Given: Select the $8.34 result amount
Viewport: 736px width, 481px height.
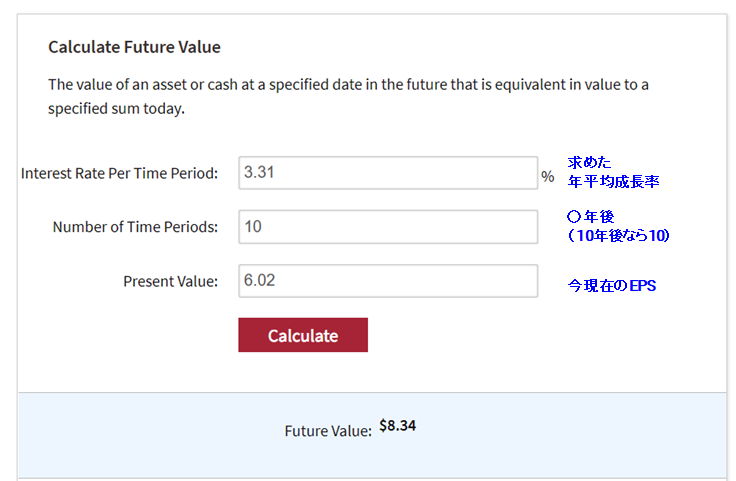Looking at the screenshot, I should coord(397,426).
